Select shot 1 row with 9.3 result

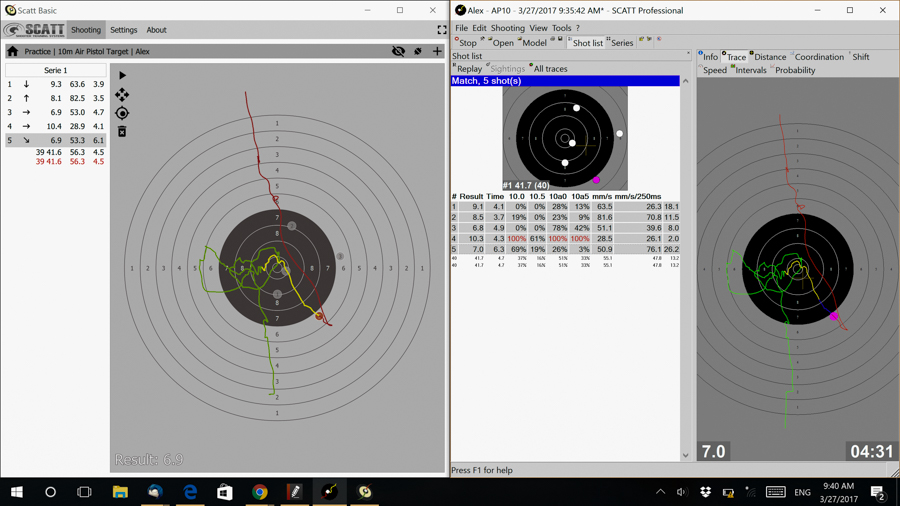[x=56, y=84]
